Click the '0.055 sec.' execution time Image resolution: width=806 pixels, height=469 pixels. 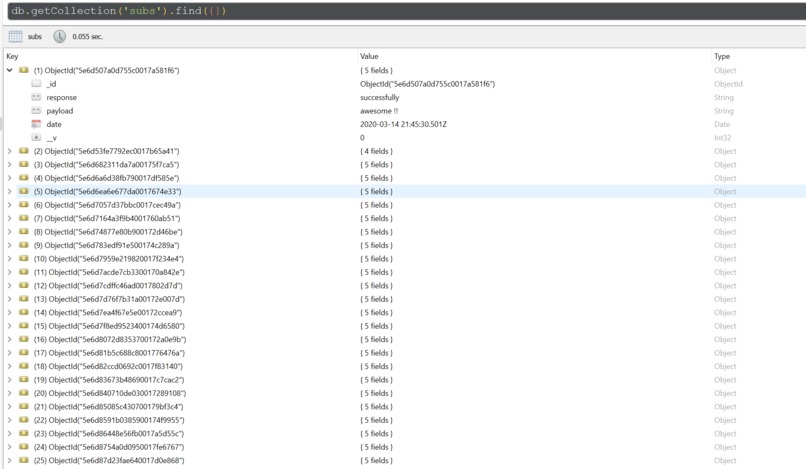(x=87, y=37)
